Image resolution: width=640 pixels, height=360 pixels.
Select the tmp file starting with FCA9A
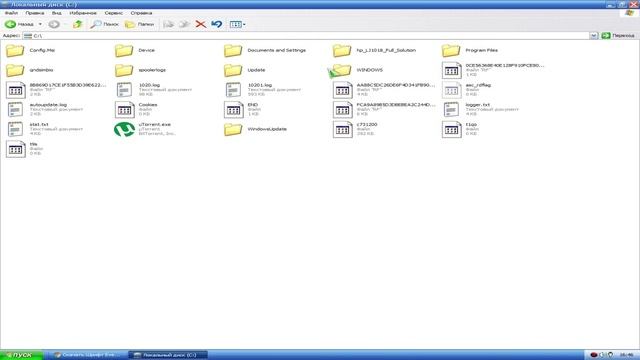point(384,109)
